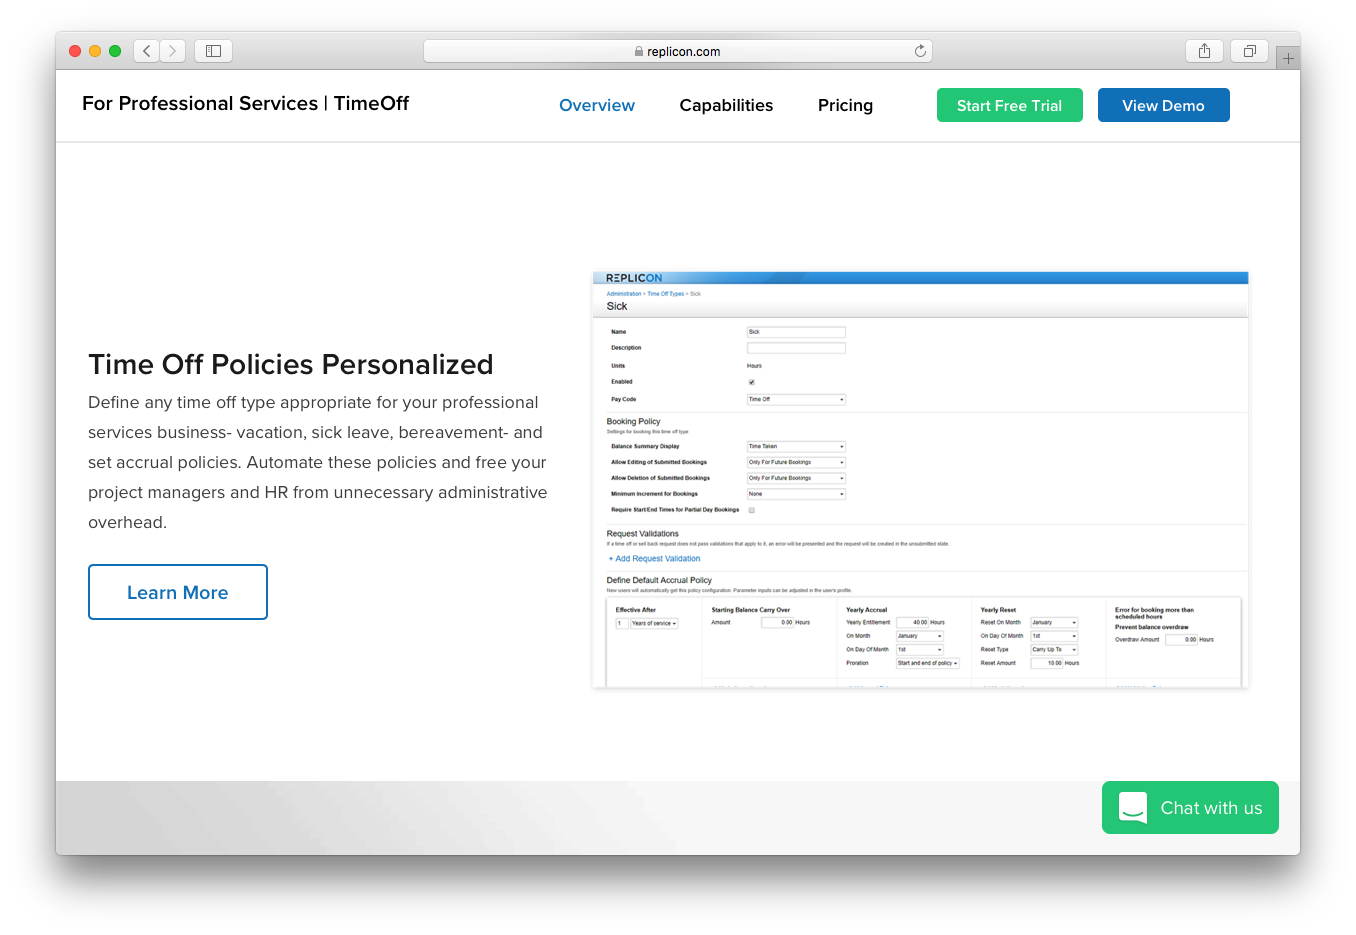Click the Replicon Sick policy screenshot
The width and height of the screenshot is (1356, 935).
[x=920, y=479]
